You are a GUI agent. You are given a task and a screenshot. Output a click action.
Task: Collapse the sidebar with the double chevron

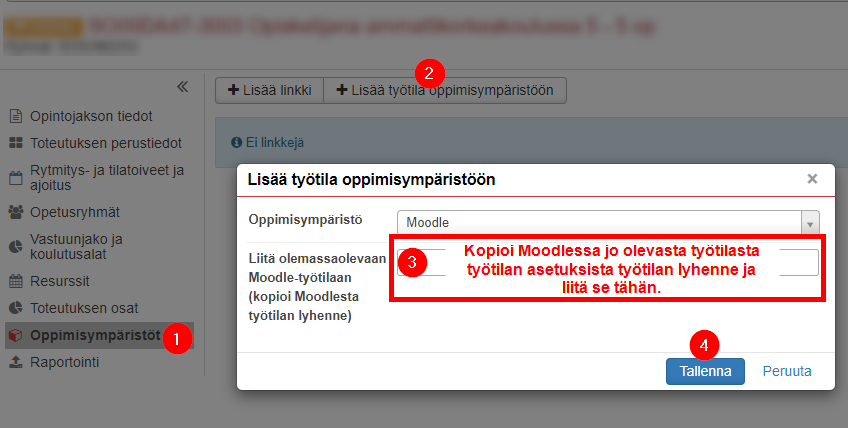pos(182,87)
